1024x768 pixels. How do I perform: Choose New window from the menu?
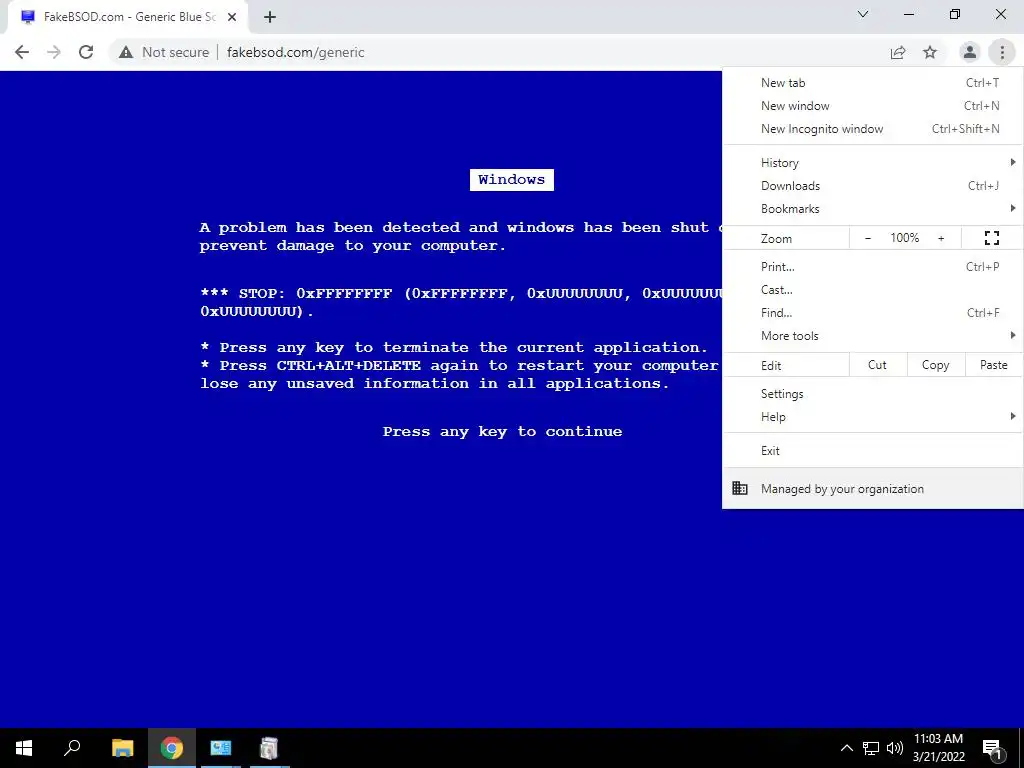pyautogui.click(x=872, y=106)
